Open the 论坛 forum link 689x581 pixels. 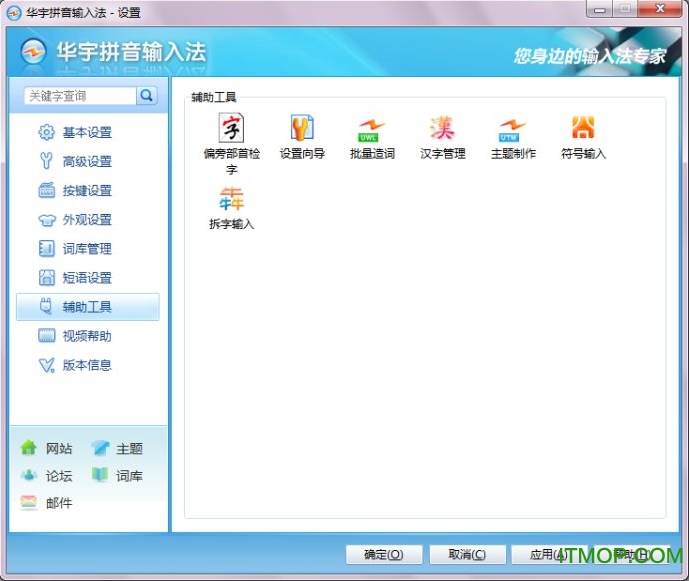pyautogui.click(x=59, y=476)
